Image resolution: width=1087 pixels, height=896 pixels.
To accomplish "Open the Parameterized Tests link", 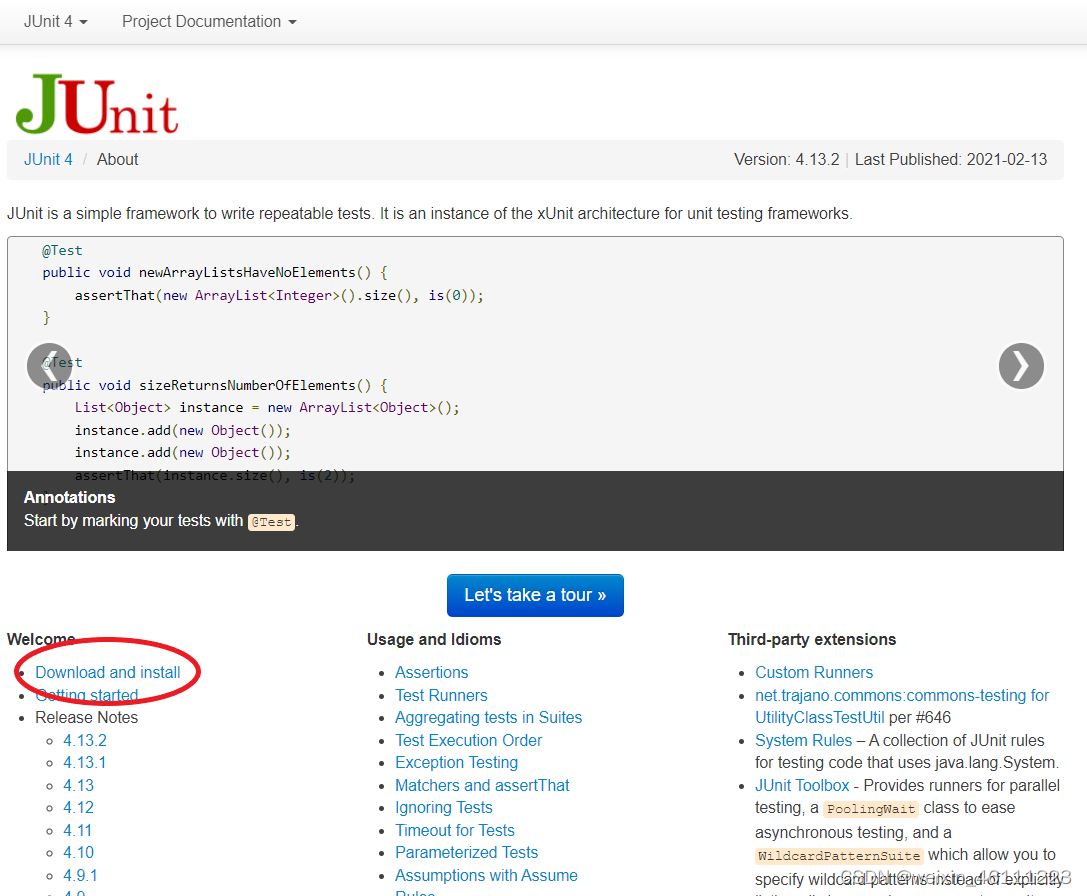I will [x=467, y=852].
